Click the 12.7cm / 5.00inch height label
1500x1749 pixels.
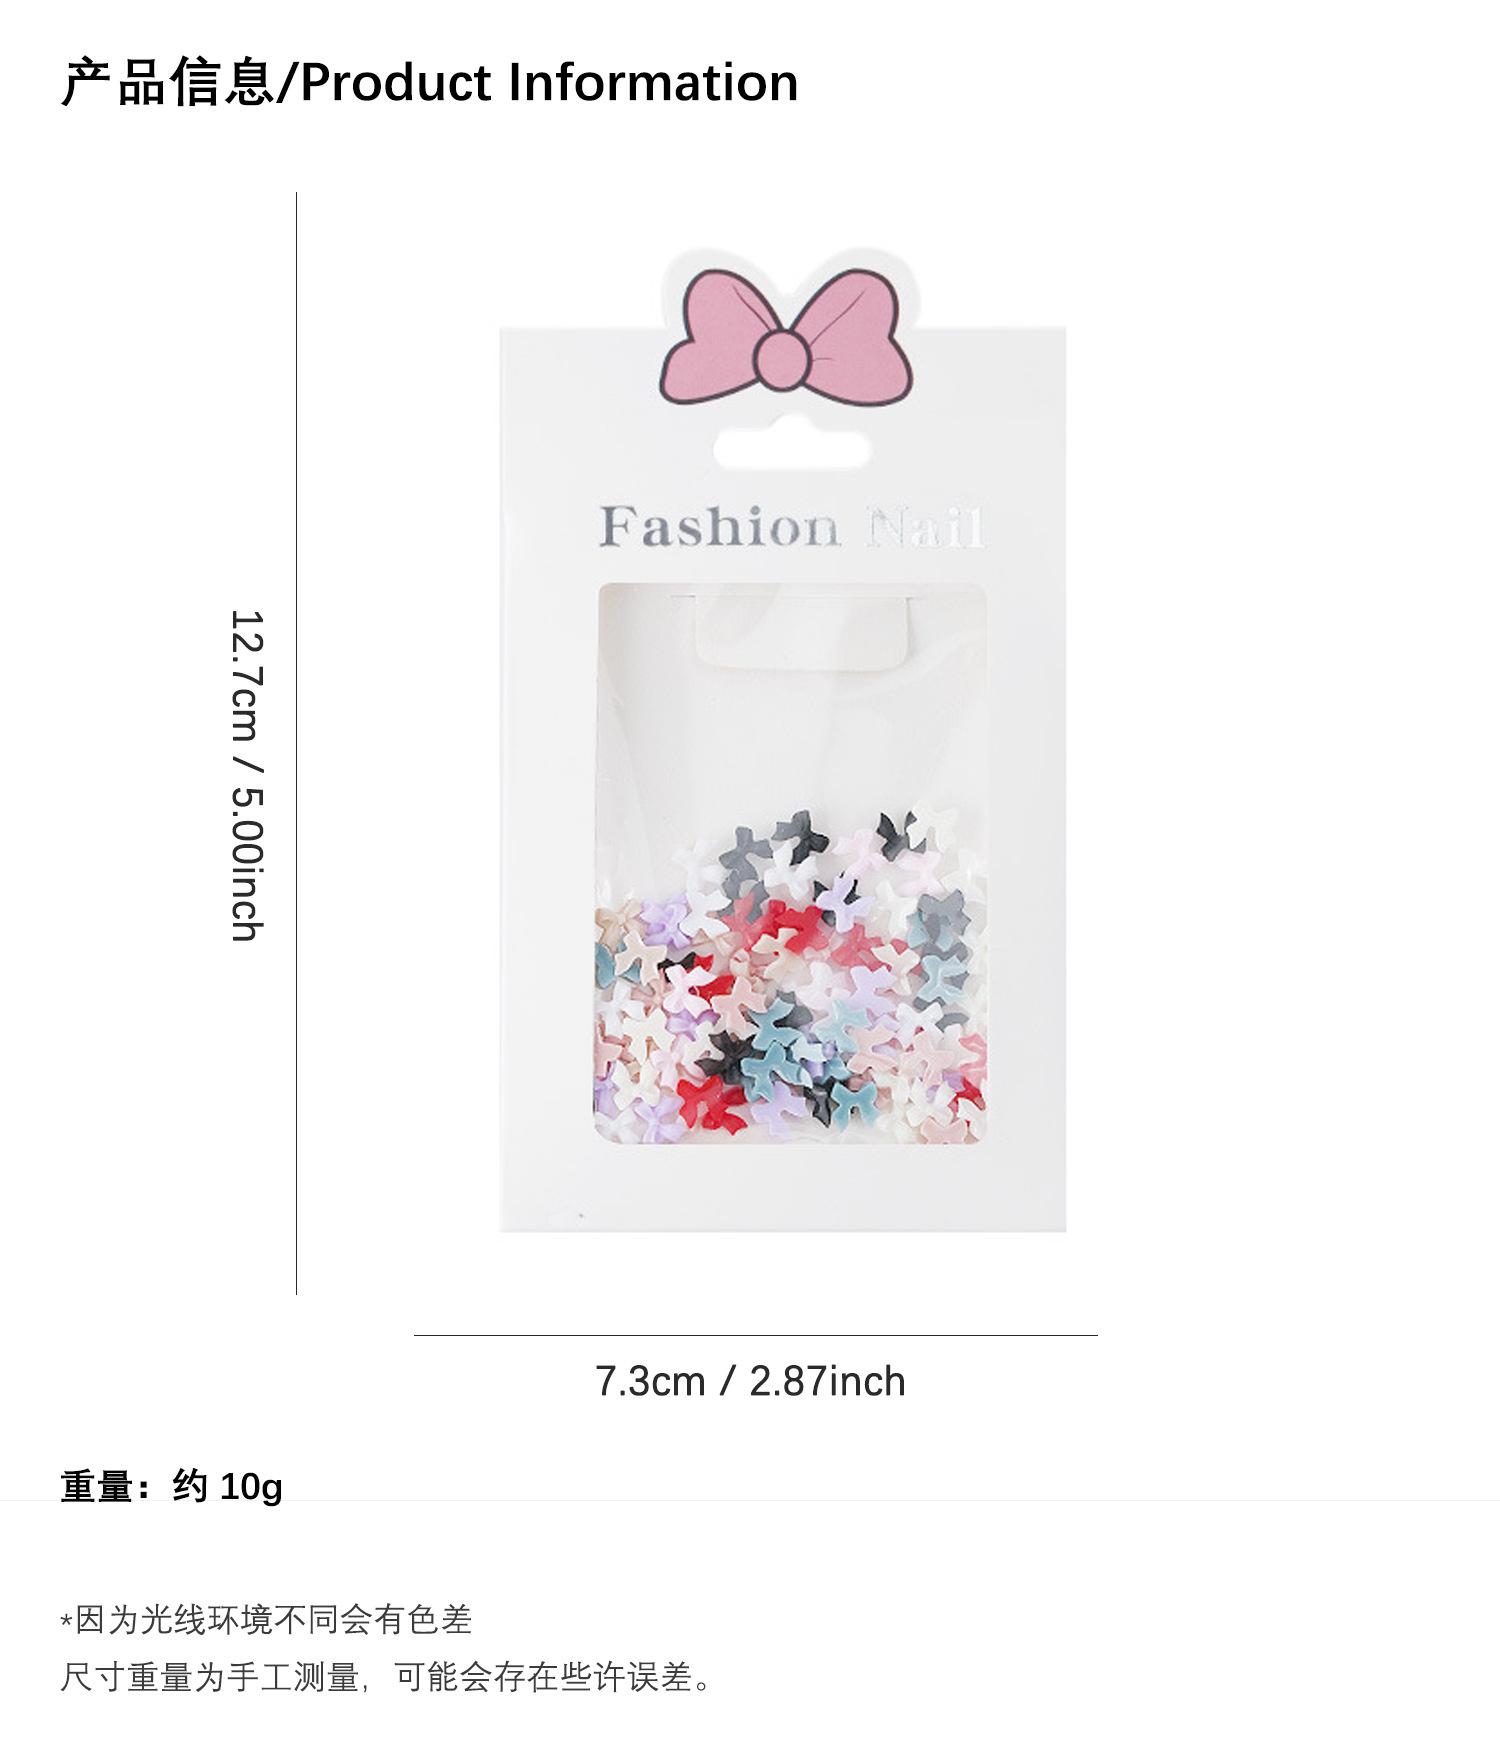pos(246,775)
